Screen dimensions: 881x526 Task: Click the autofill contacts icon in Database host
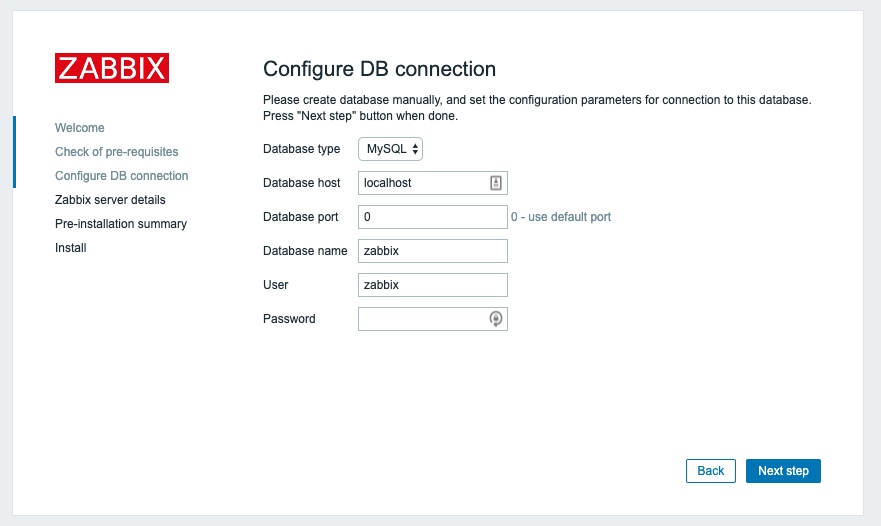tap(496, 183)
